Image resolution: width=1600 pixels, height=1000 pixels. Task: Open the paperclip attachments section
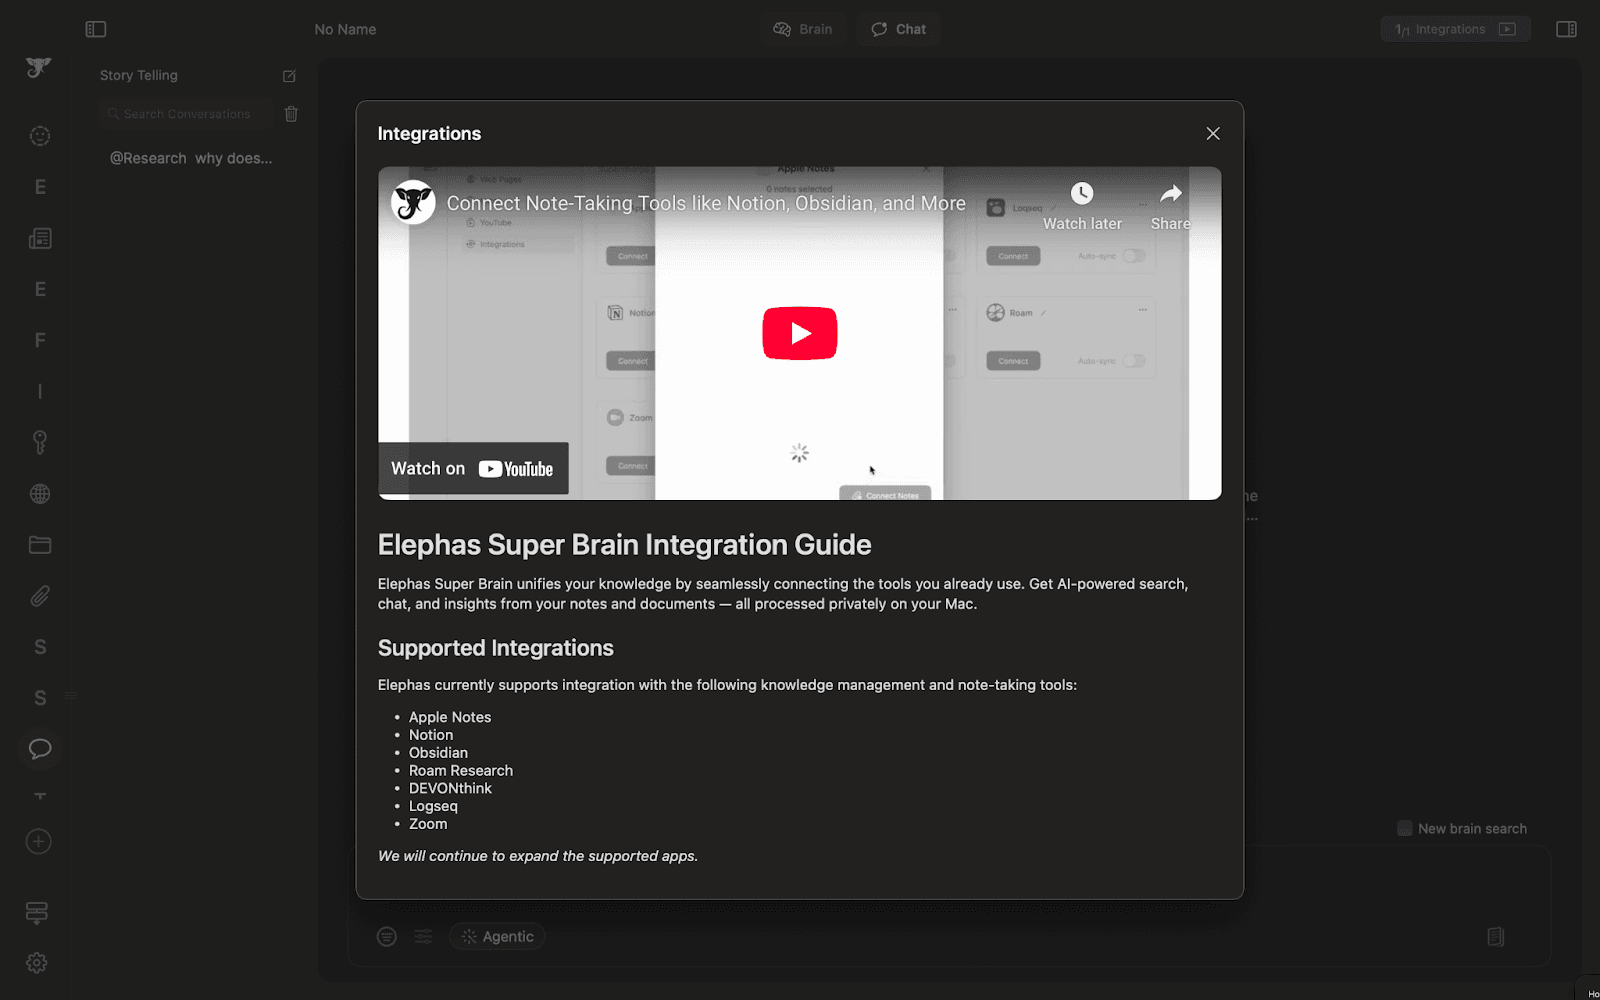click(x=39, y=595)
